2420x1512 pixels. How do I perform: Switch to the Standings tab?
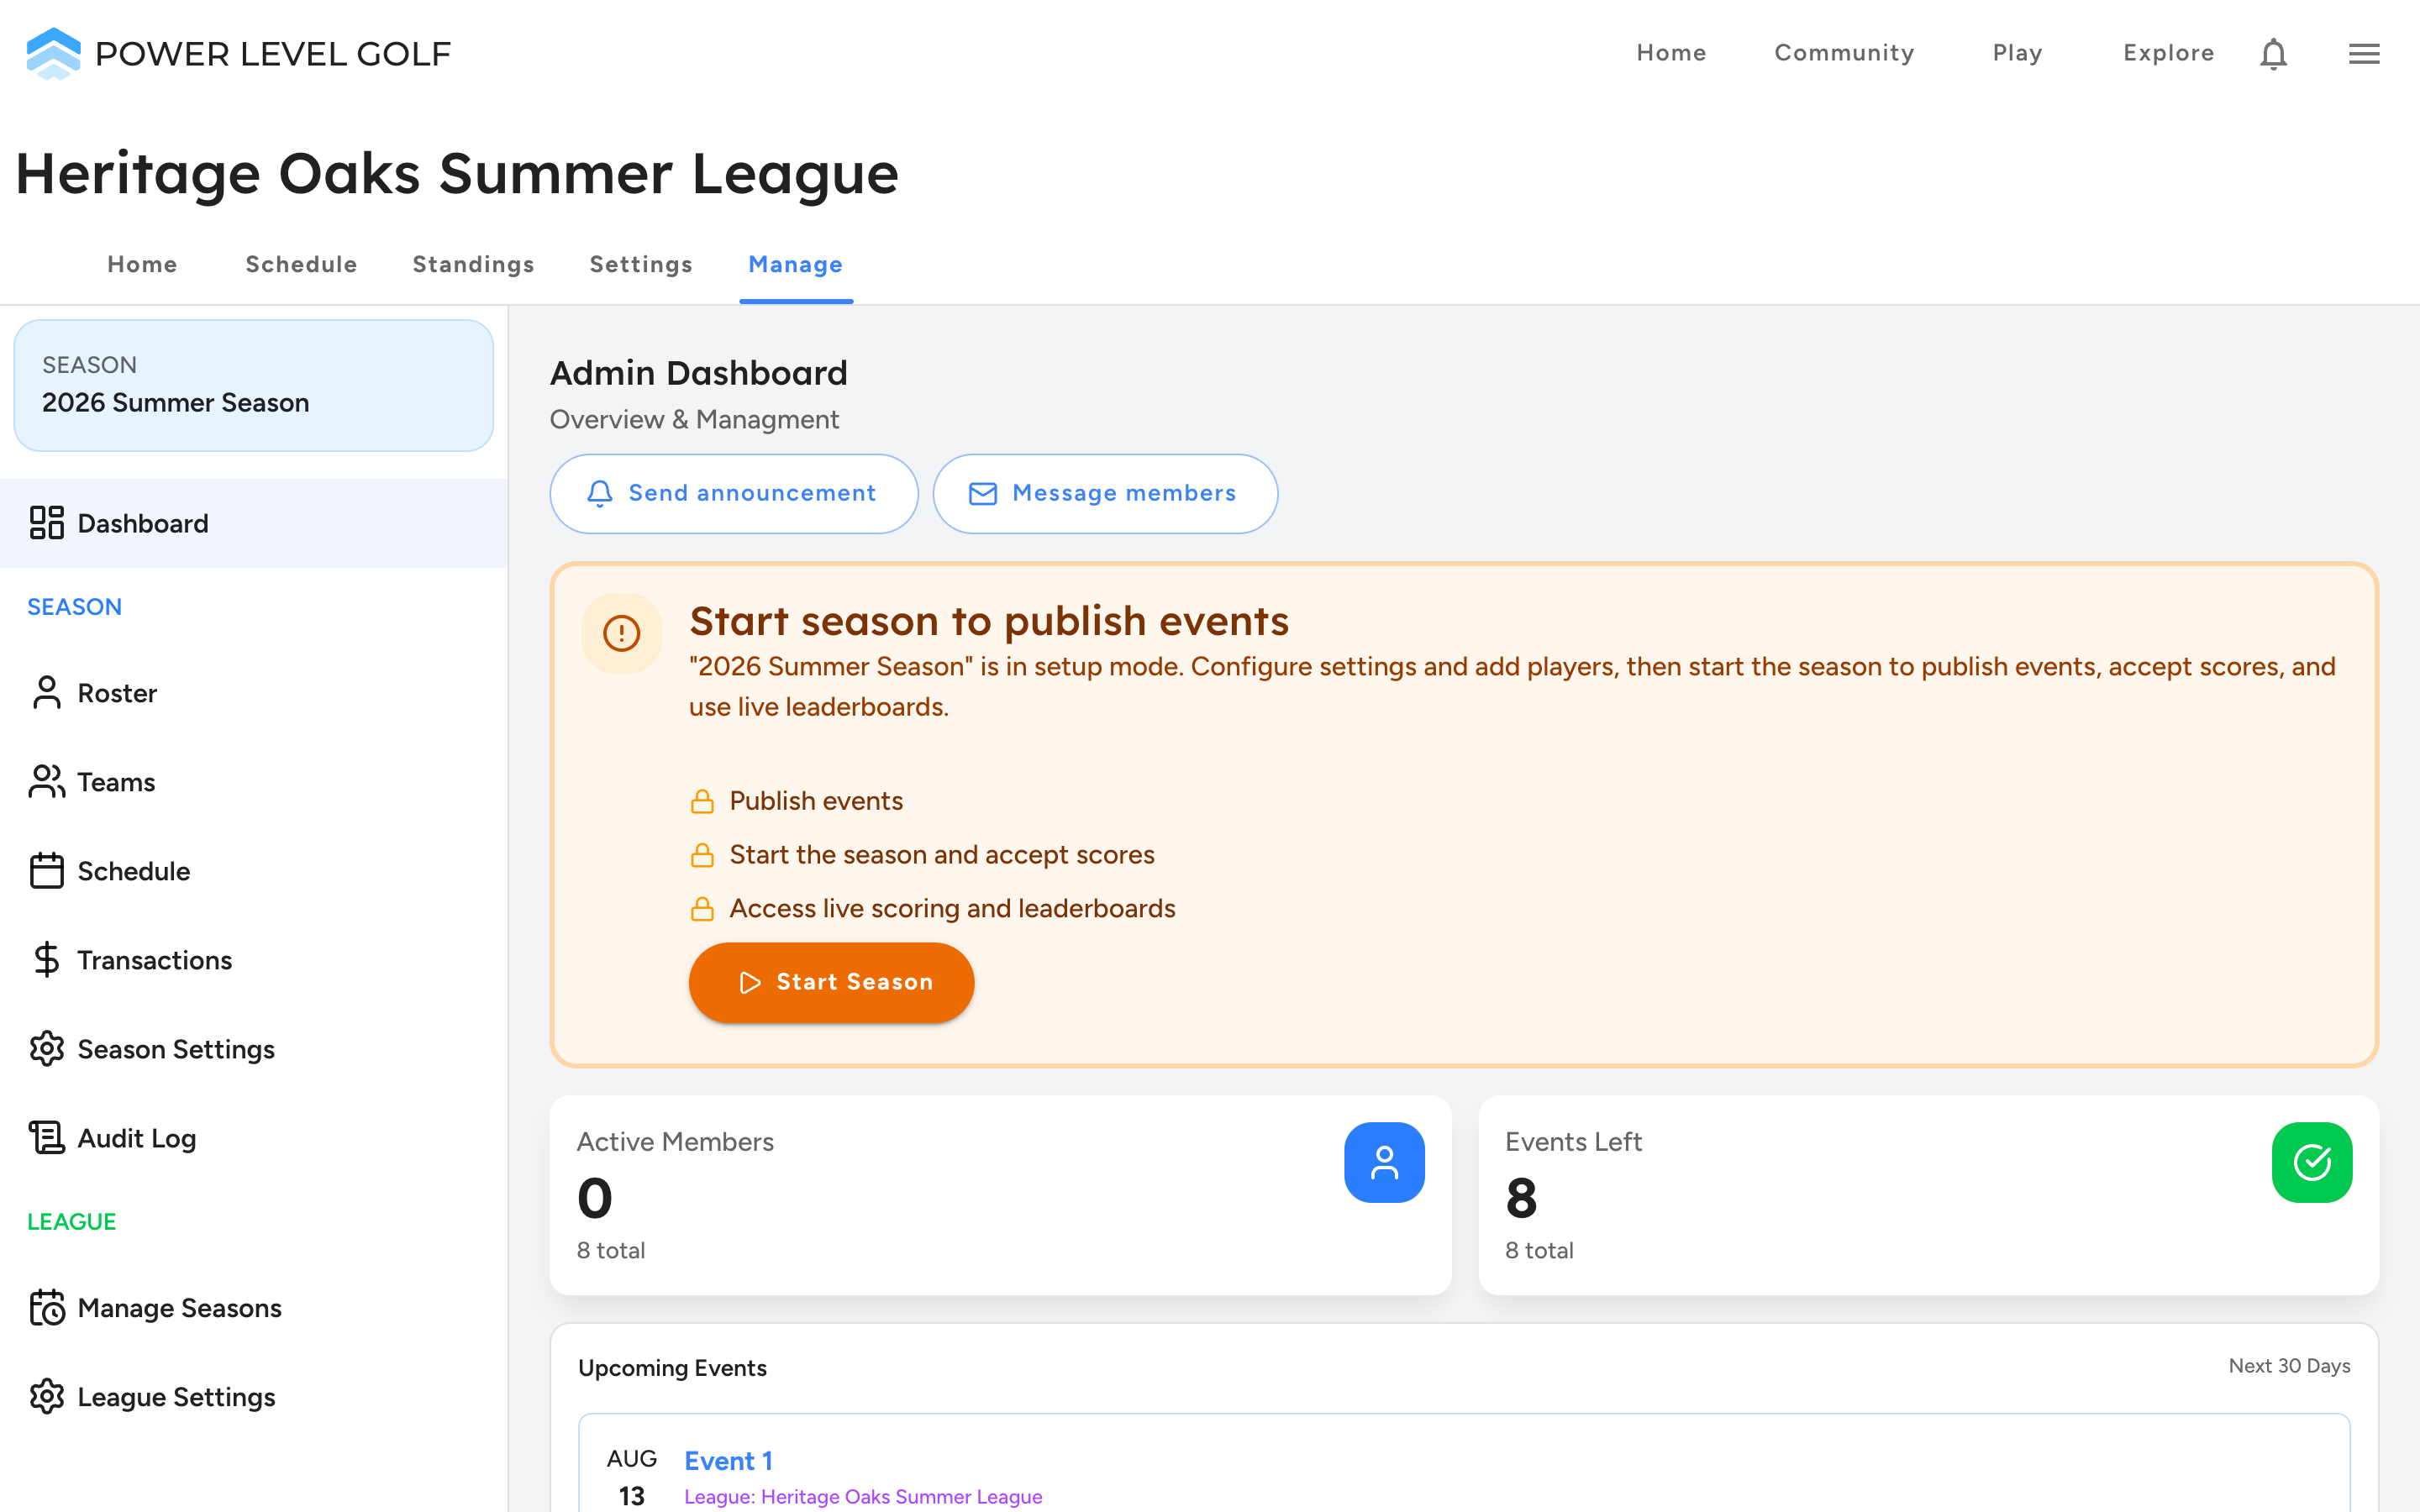[473, 264]
